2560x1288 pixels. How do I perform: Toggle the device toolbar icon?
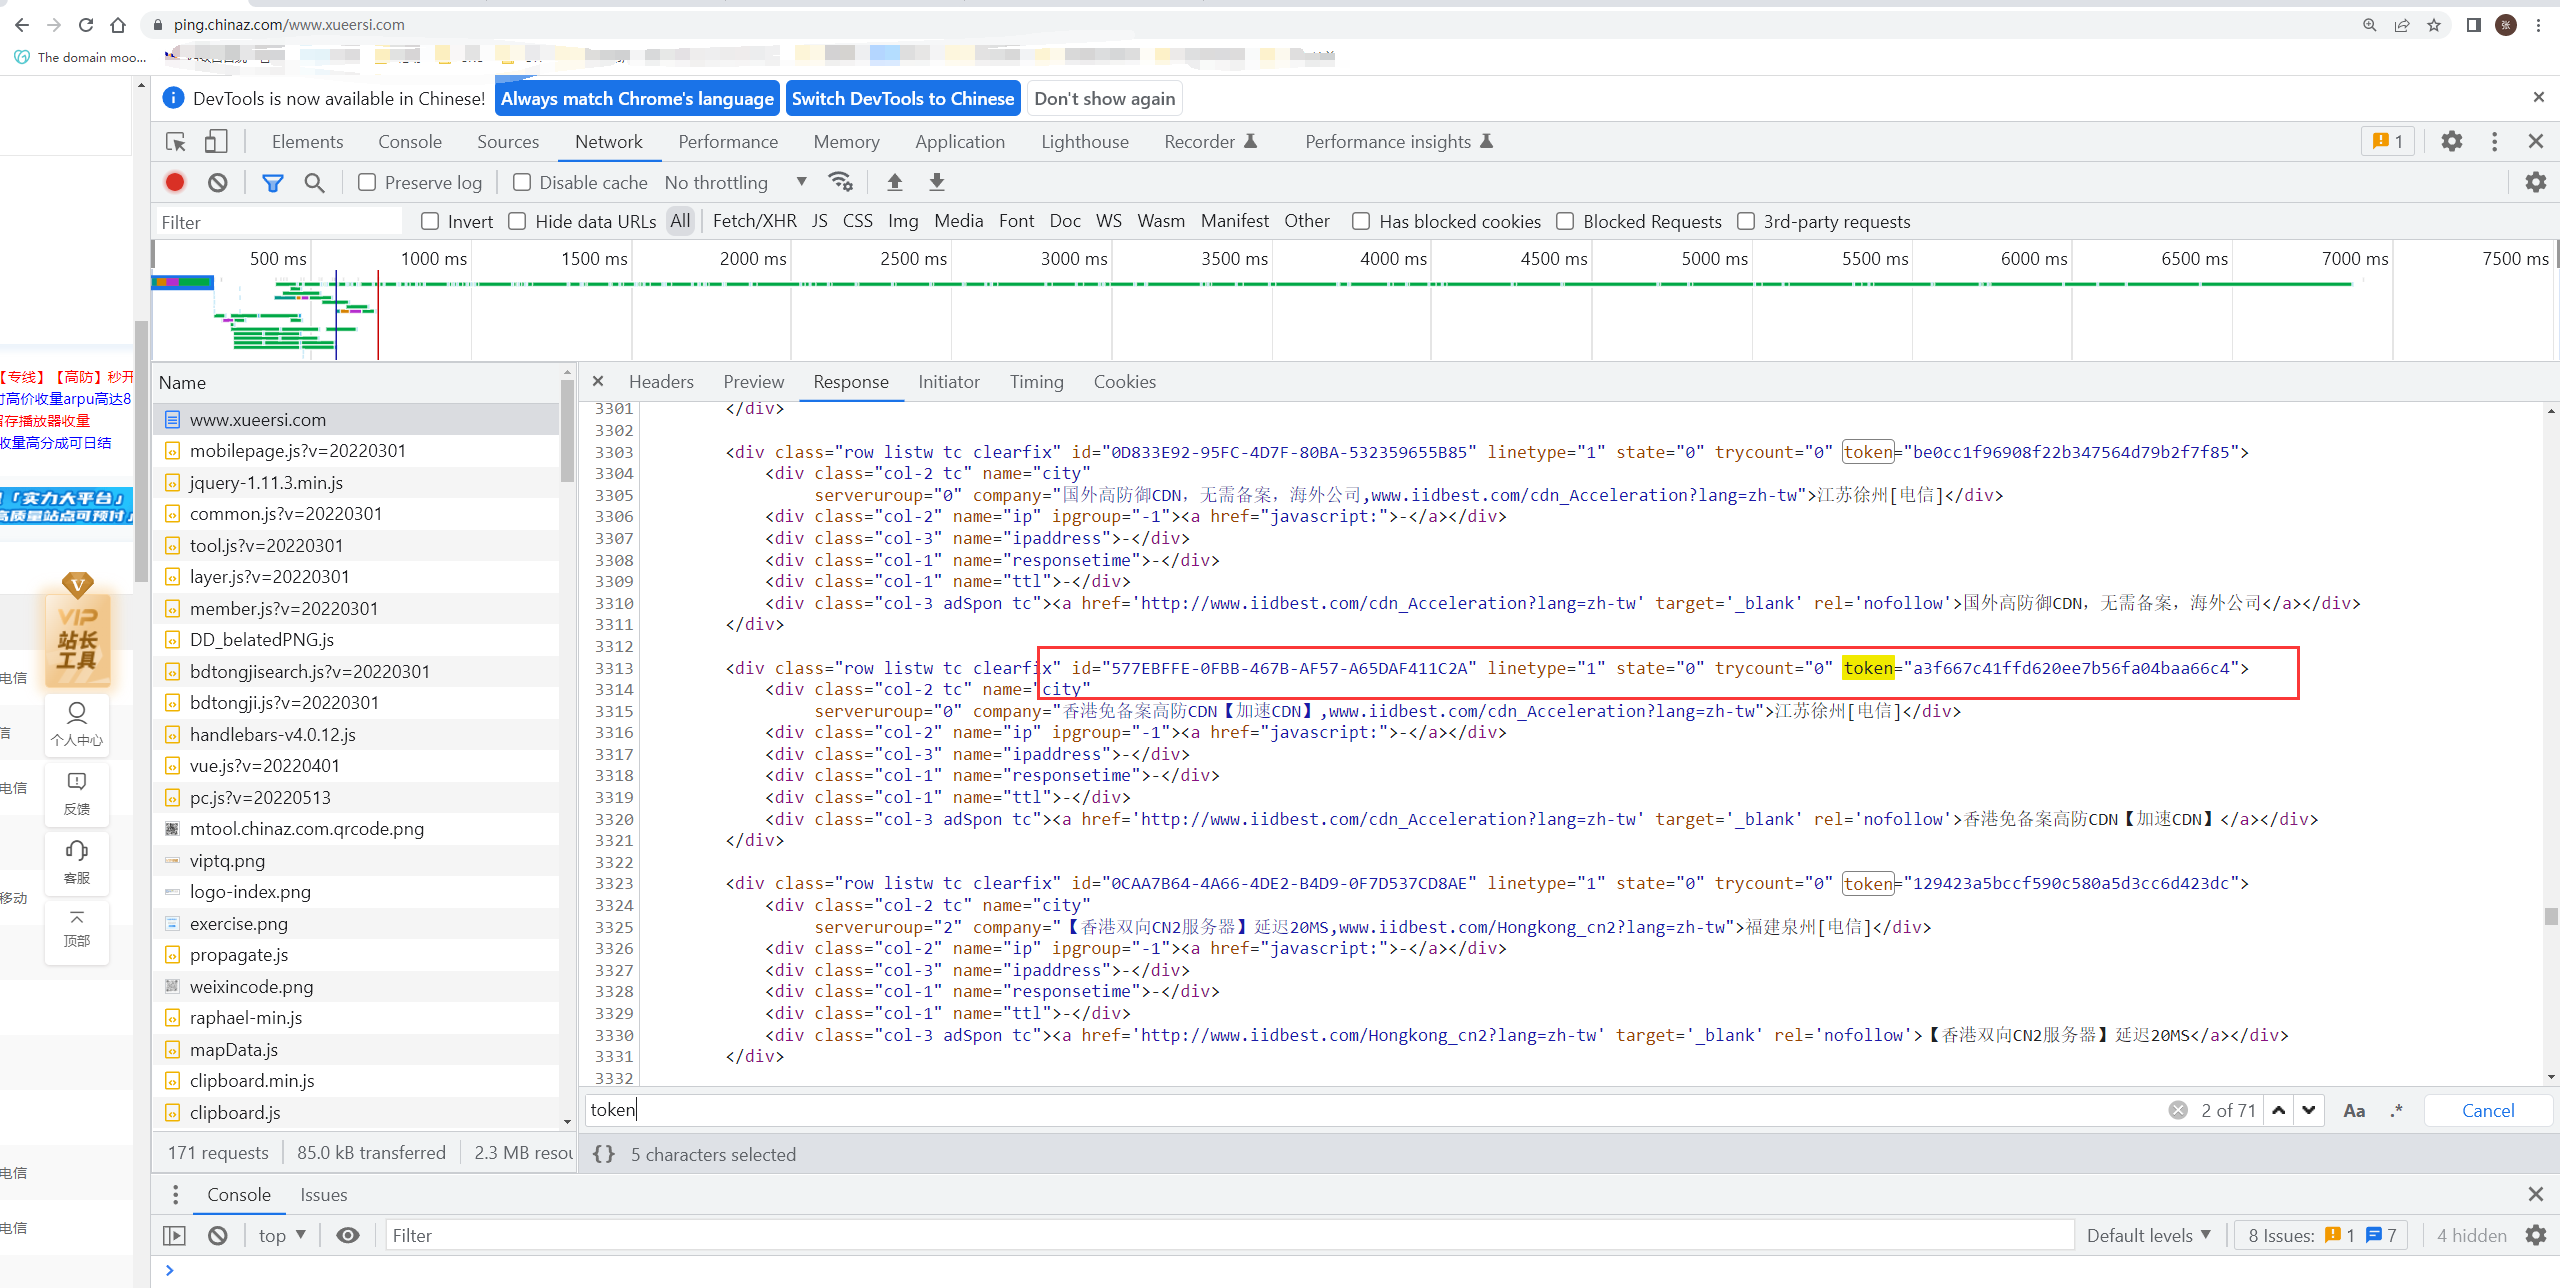(216, 142)
